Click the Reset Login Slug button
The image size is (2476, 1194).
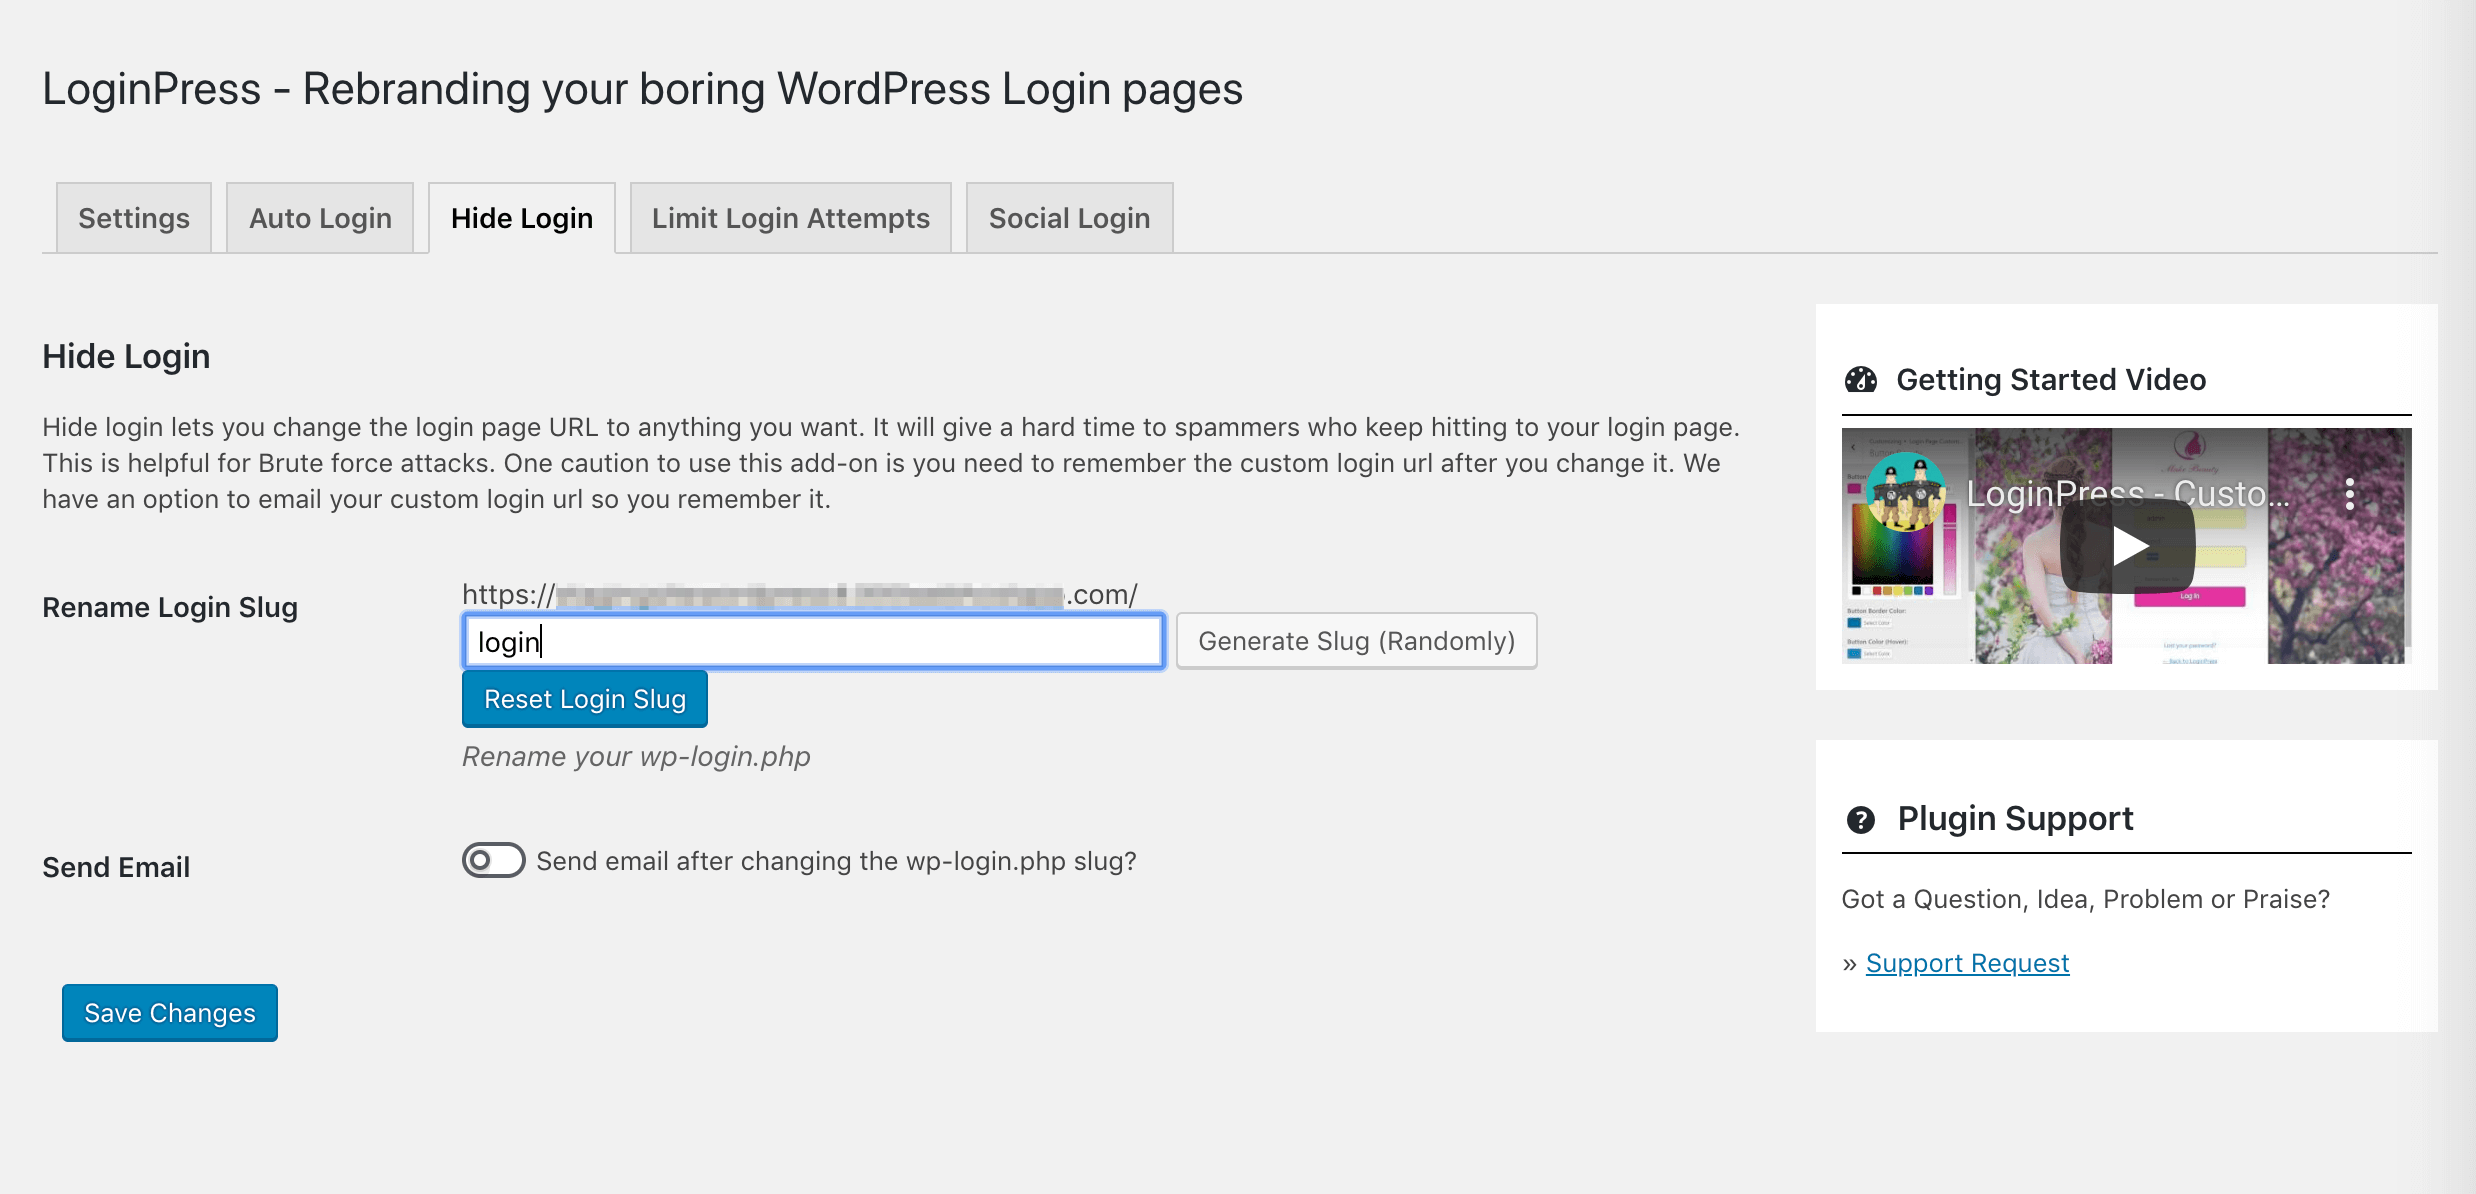point(585,699)
